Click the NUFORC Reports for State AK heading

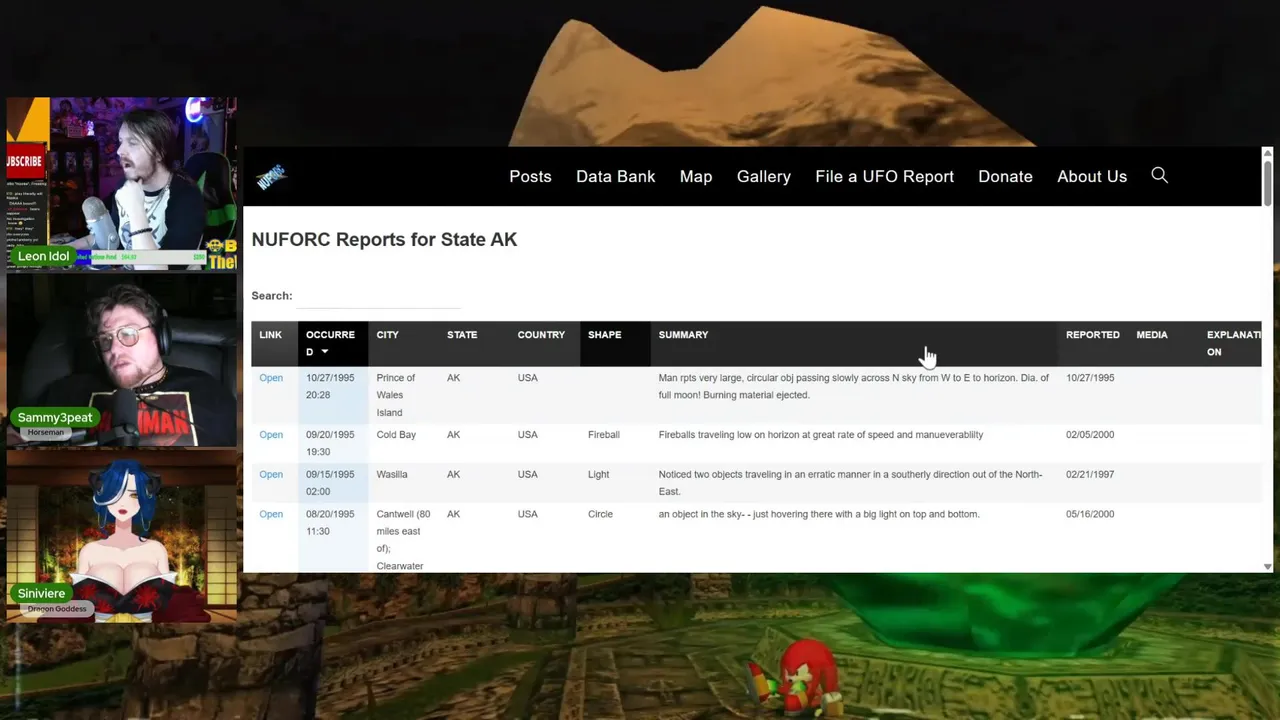[x=384, y=240]
